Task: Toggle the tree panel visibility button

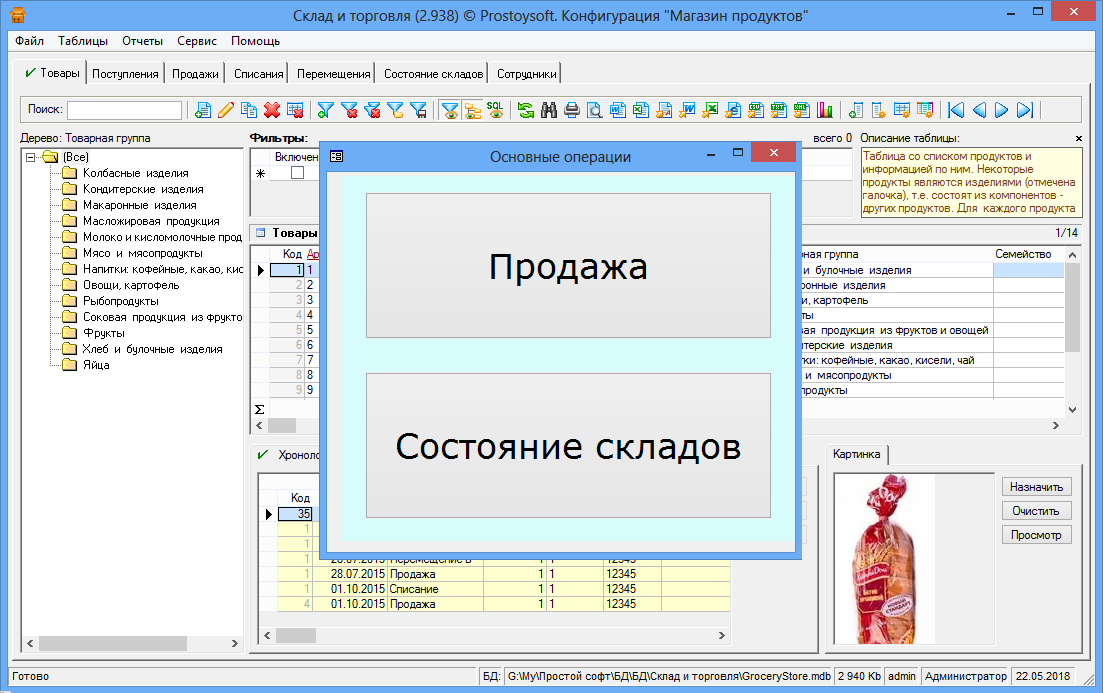Action: click(473, 110)
